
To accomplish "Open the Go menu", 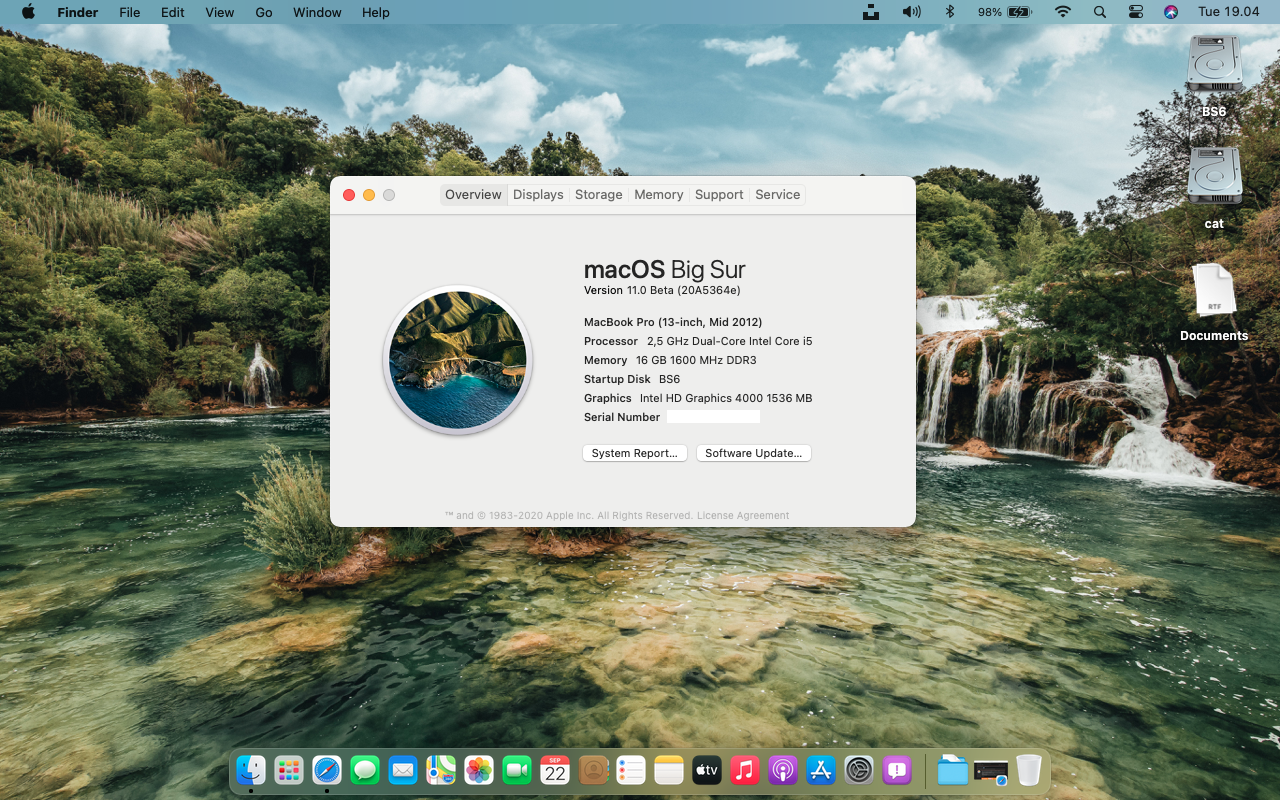I will (x=264, y=12).
